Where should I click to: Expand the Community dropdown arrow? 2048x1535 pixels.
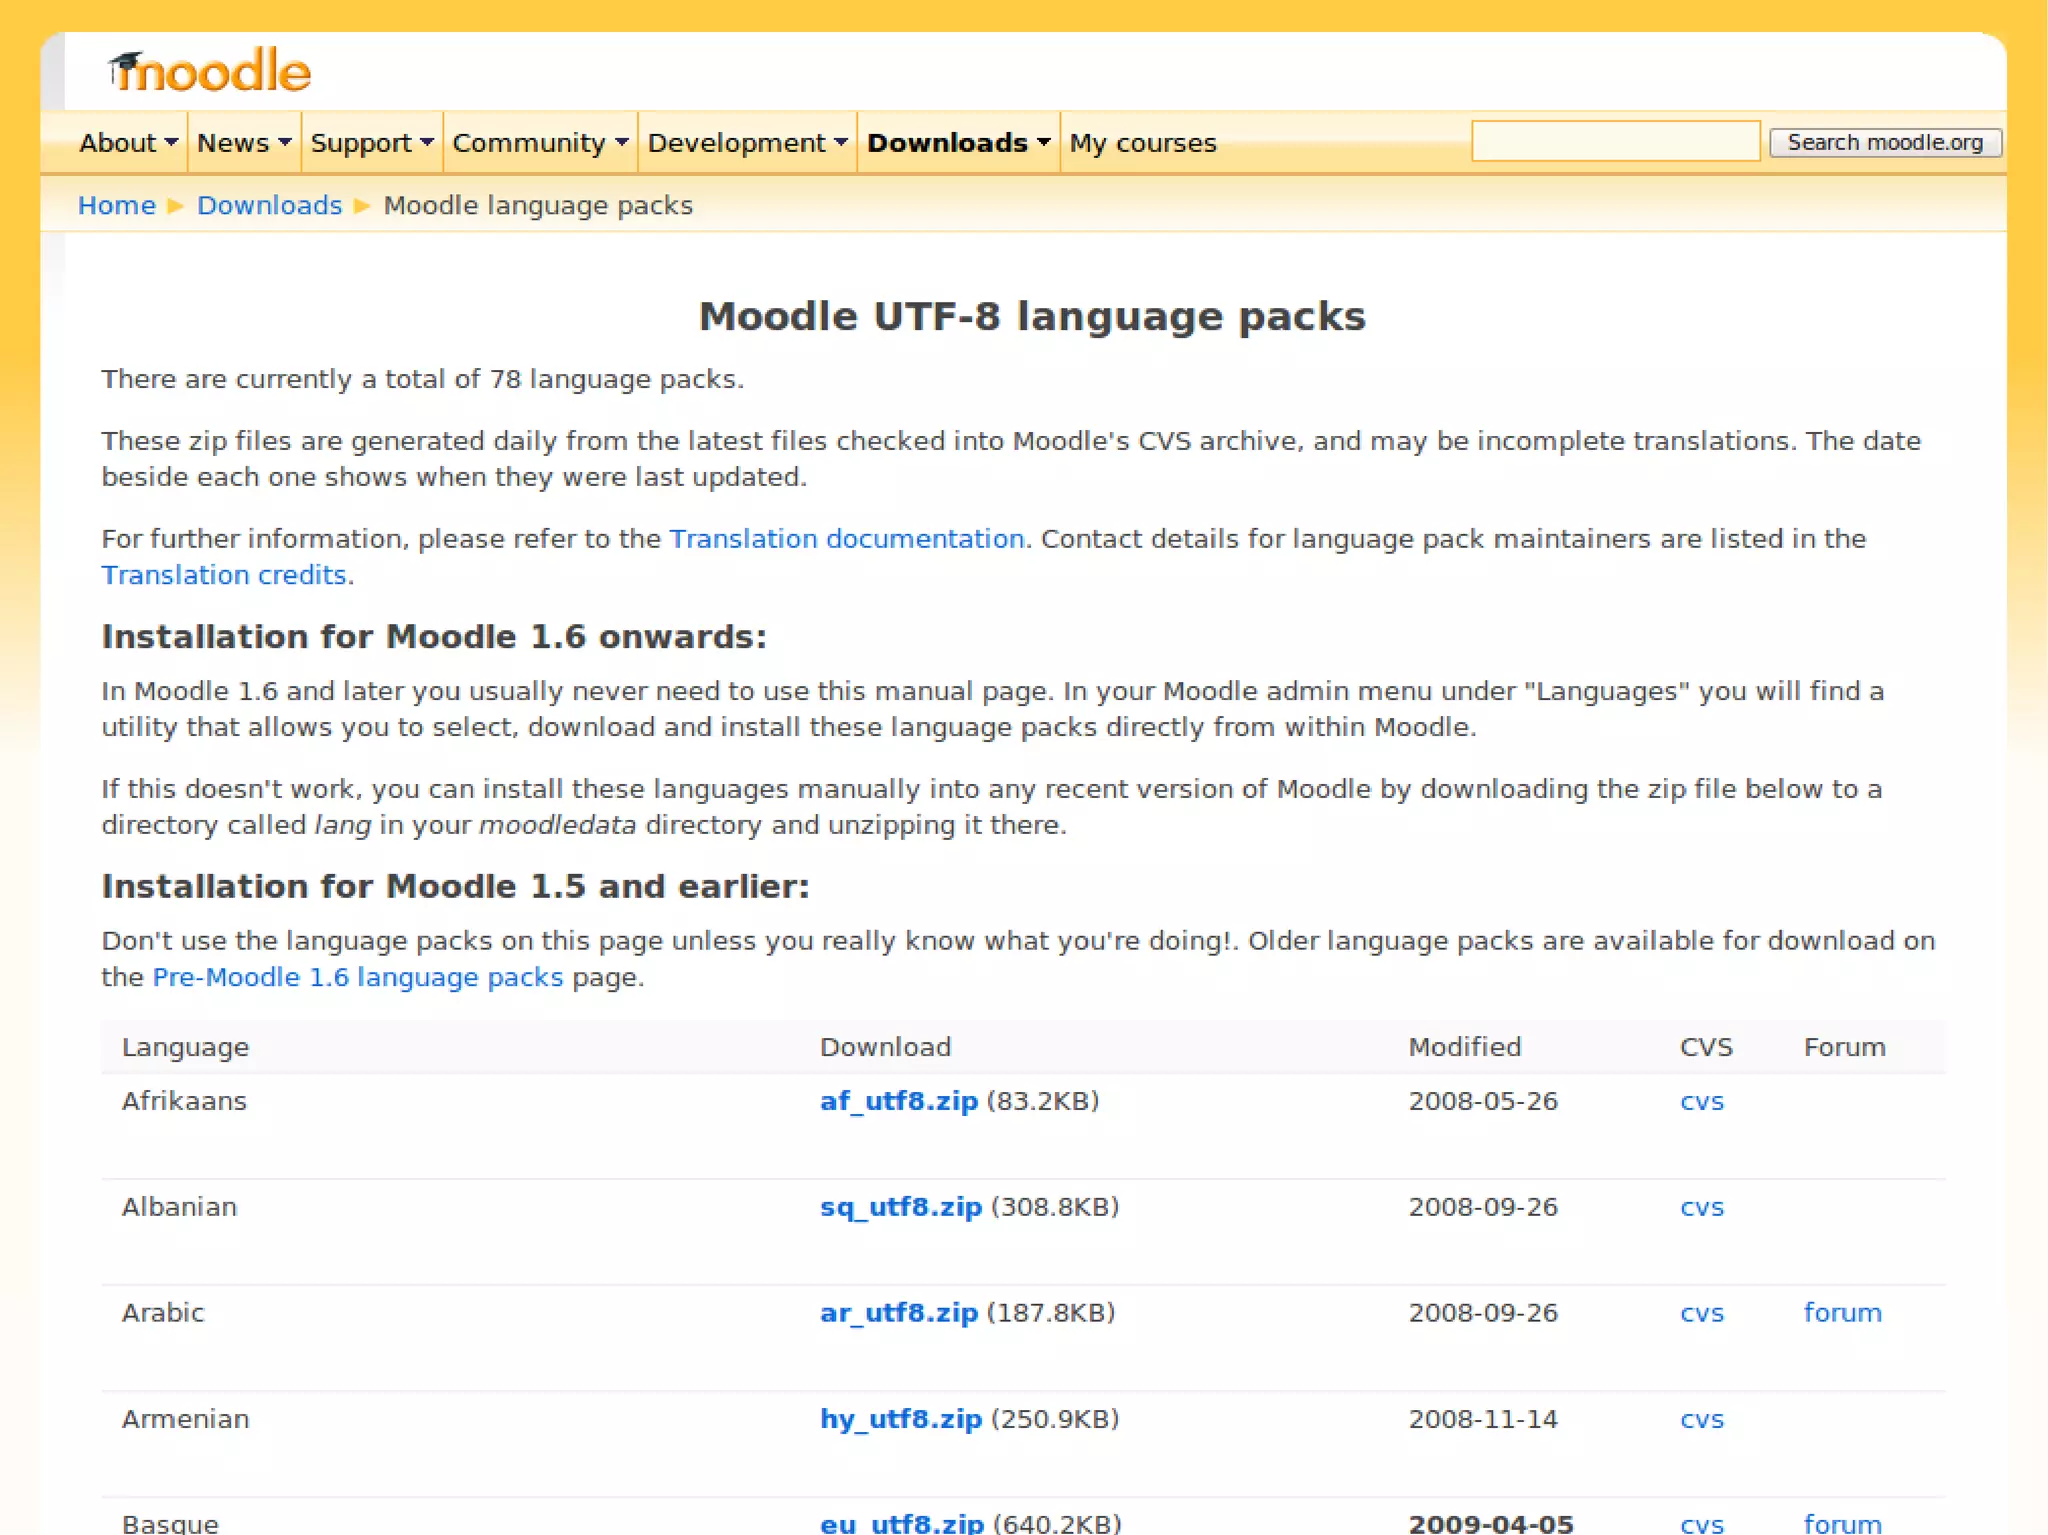pos(622,142)
